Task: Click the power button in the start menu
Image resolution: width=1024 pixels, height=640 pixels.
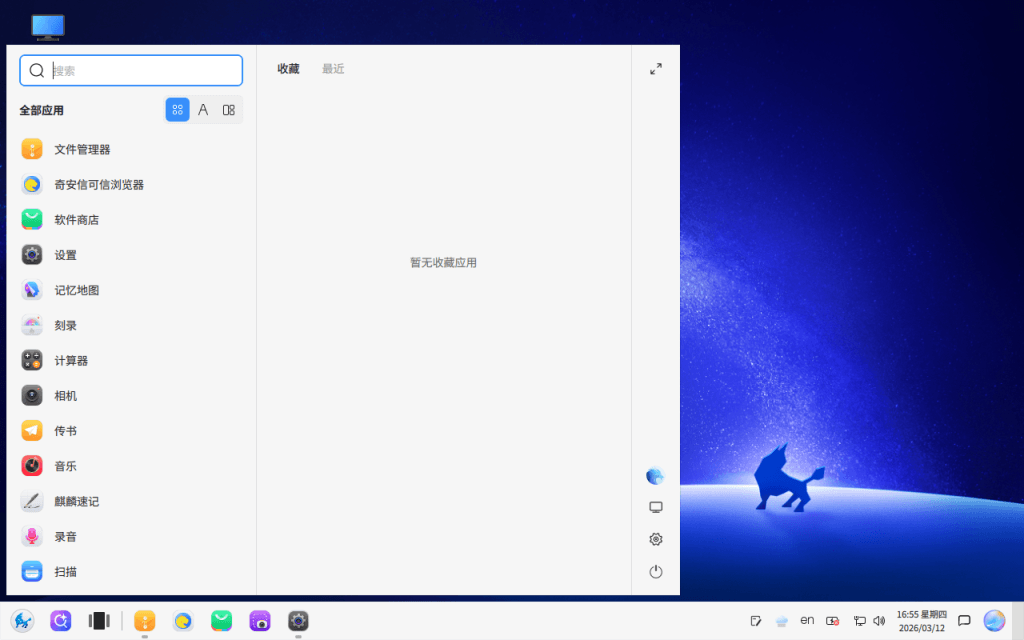Action: (x=656, y=572)
